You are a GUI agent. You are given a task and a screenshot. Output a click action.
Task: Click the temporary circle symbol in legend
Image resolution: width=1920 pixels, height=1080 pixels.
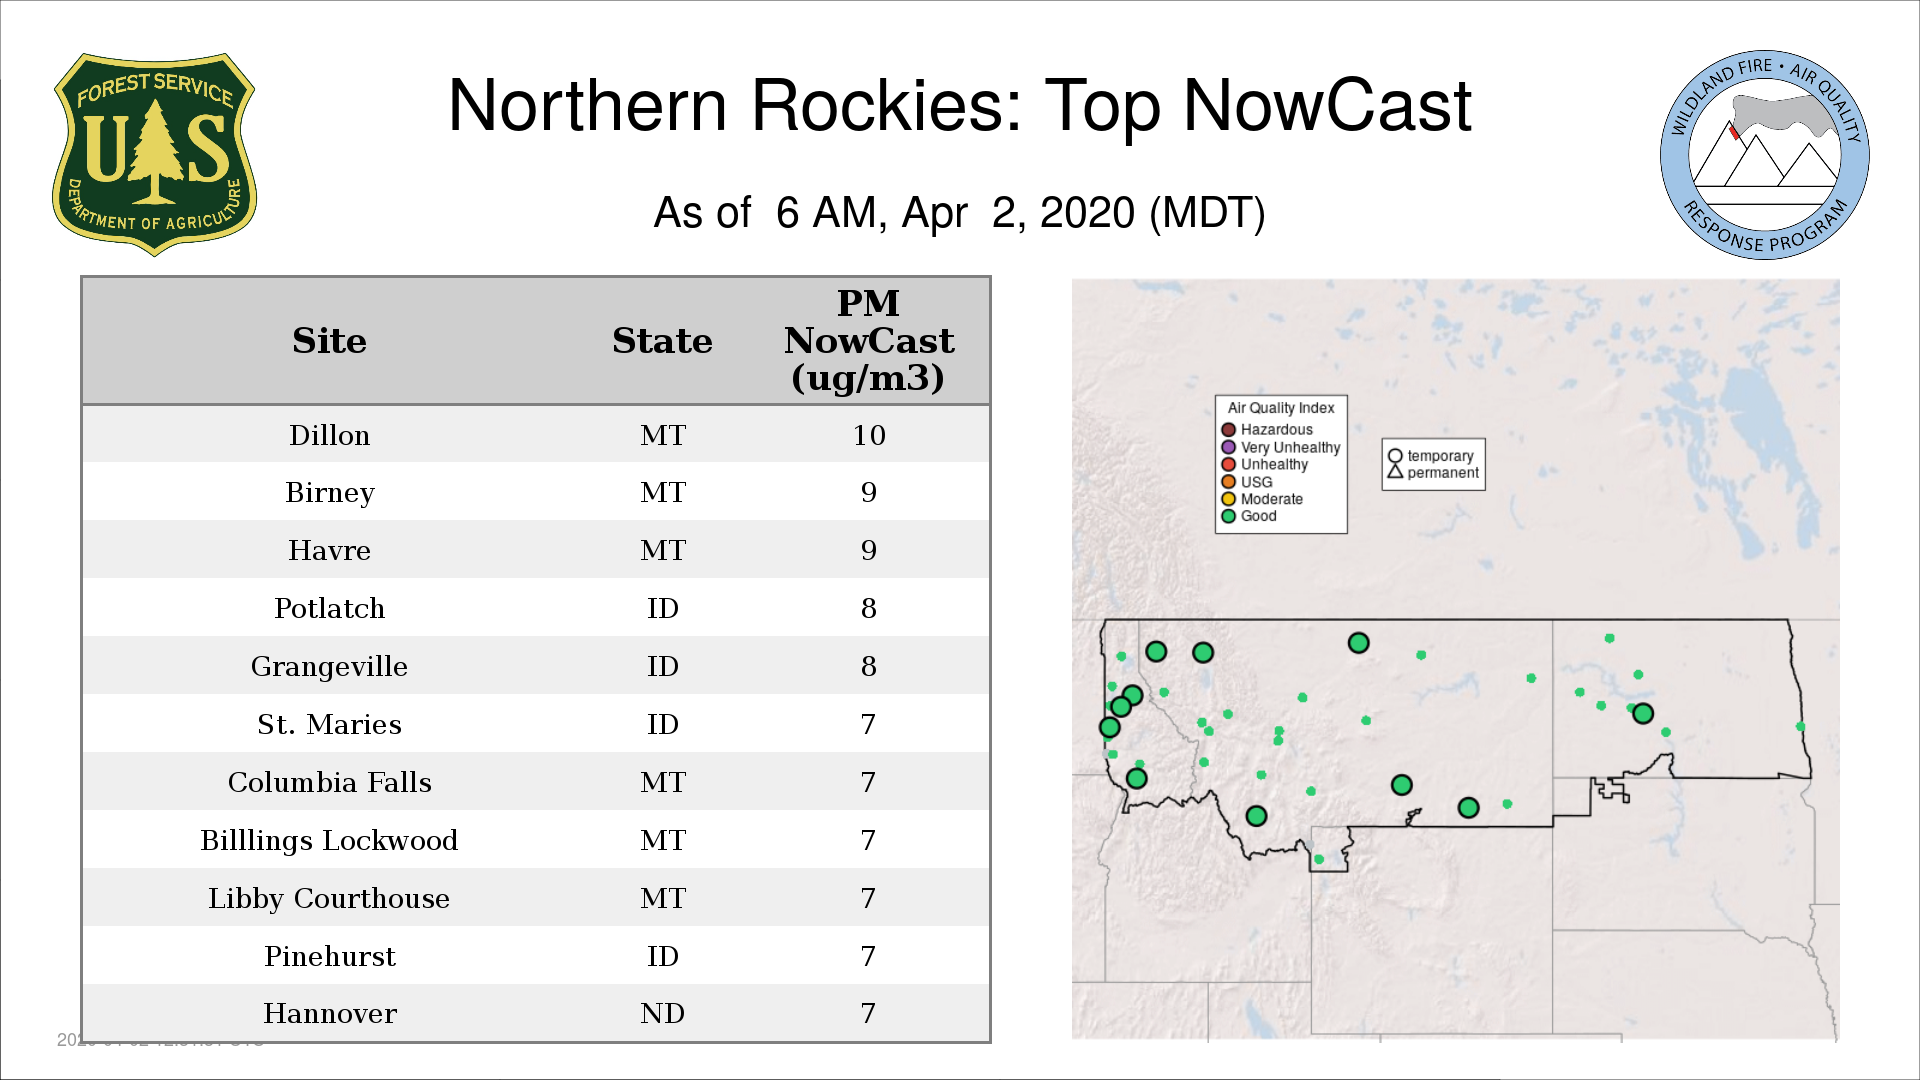click(1395, 456)
